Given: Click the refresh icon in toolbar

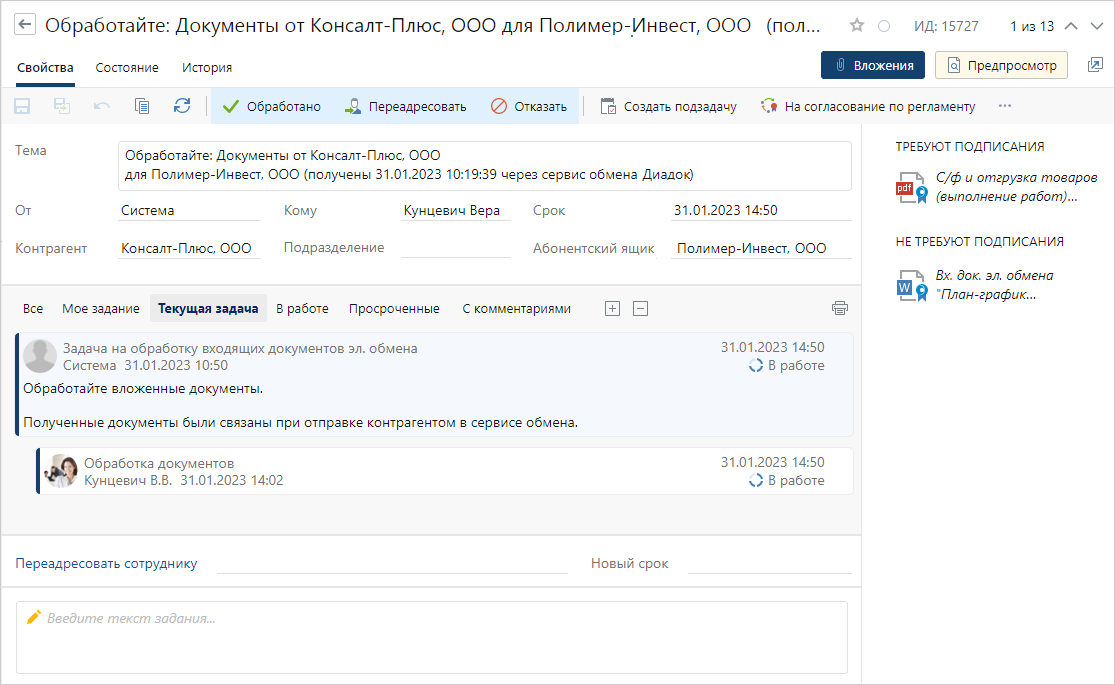Looking at the screenshot, I should (182, 106).
